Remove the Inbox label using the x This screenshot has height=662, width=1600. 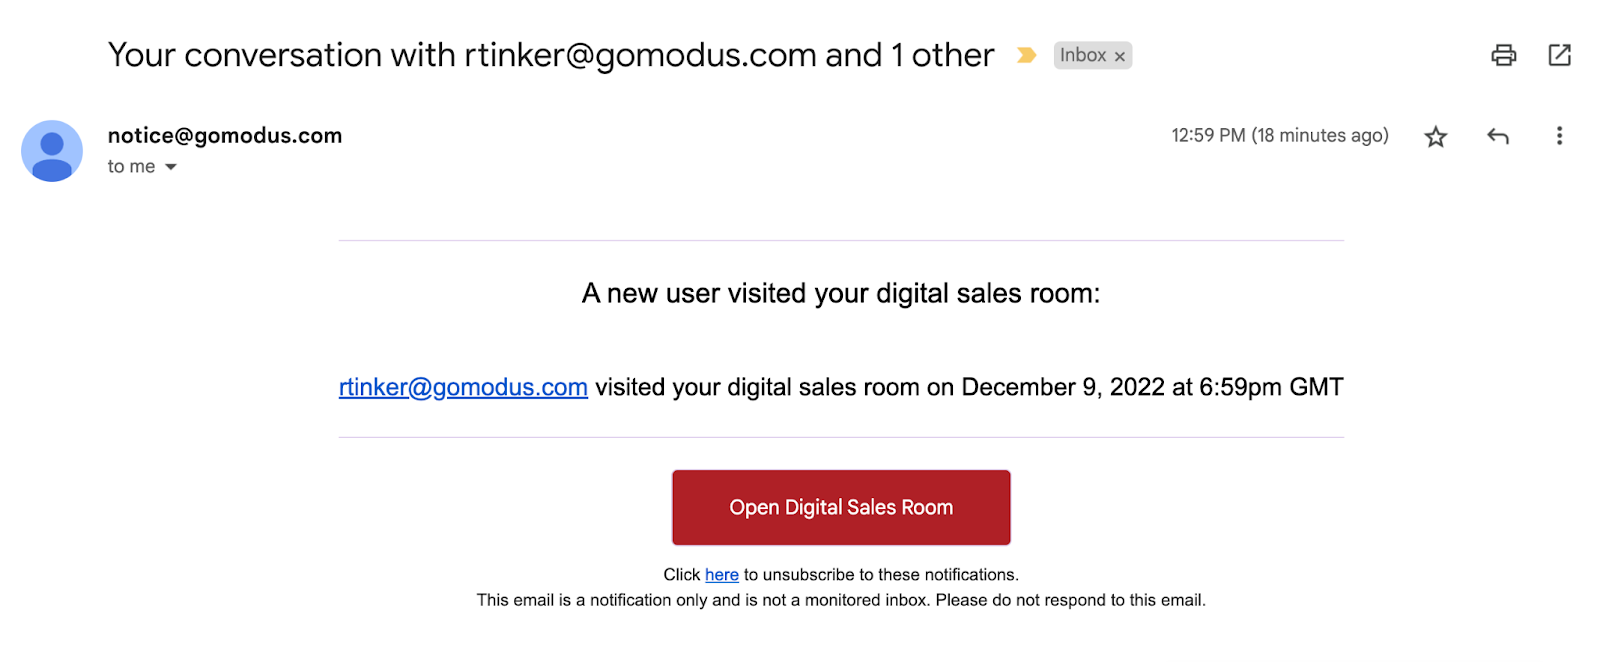(x=1120, y=57)
